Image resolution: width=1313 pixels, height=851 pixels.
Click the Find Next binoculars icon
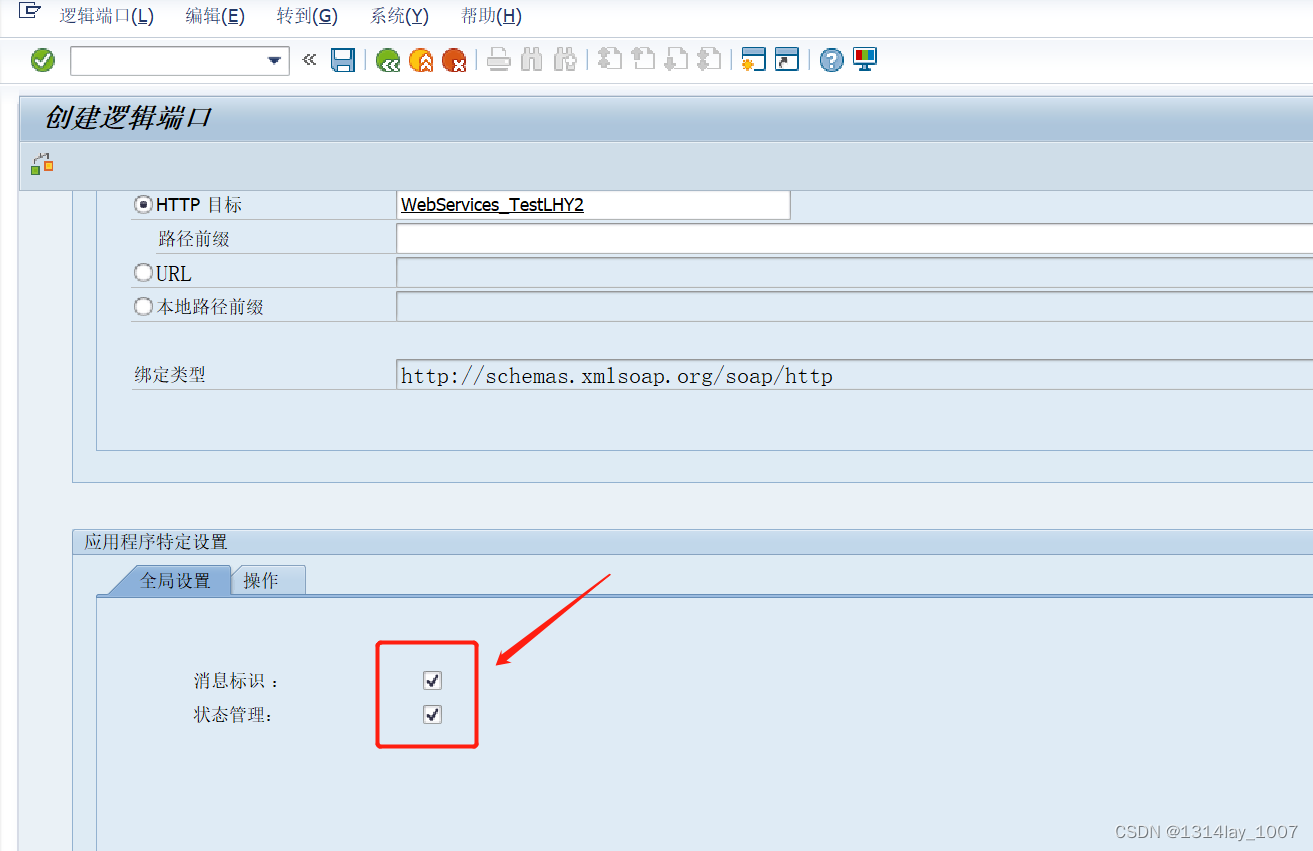(565, 60)
